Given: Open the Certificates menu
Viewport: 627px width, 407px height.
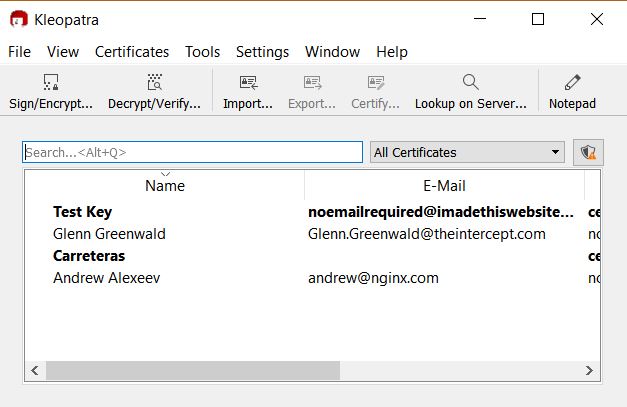Looking at the screenshot, I should click(132, 52).
